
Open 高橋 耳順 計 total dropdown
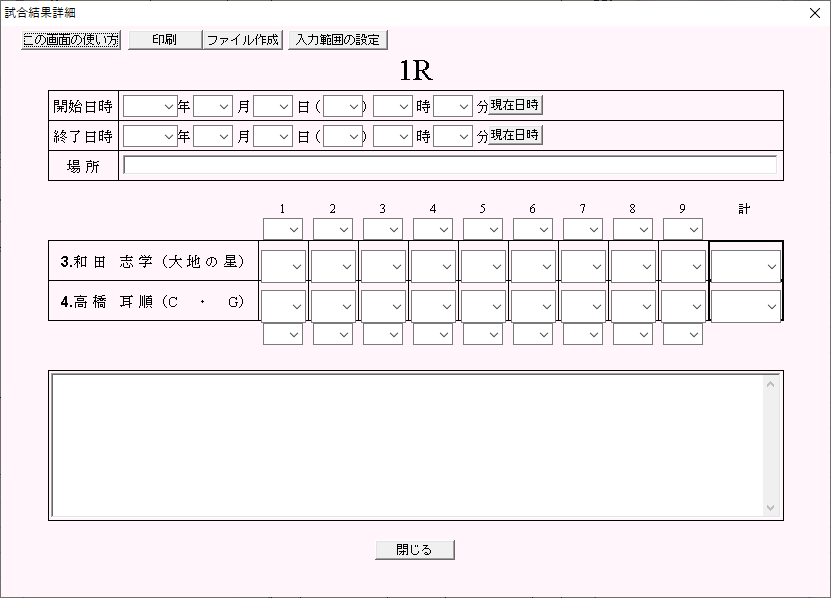(x=746, y=306)
